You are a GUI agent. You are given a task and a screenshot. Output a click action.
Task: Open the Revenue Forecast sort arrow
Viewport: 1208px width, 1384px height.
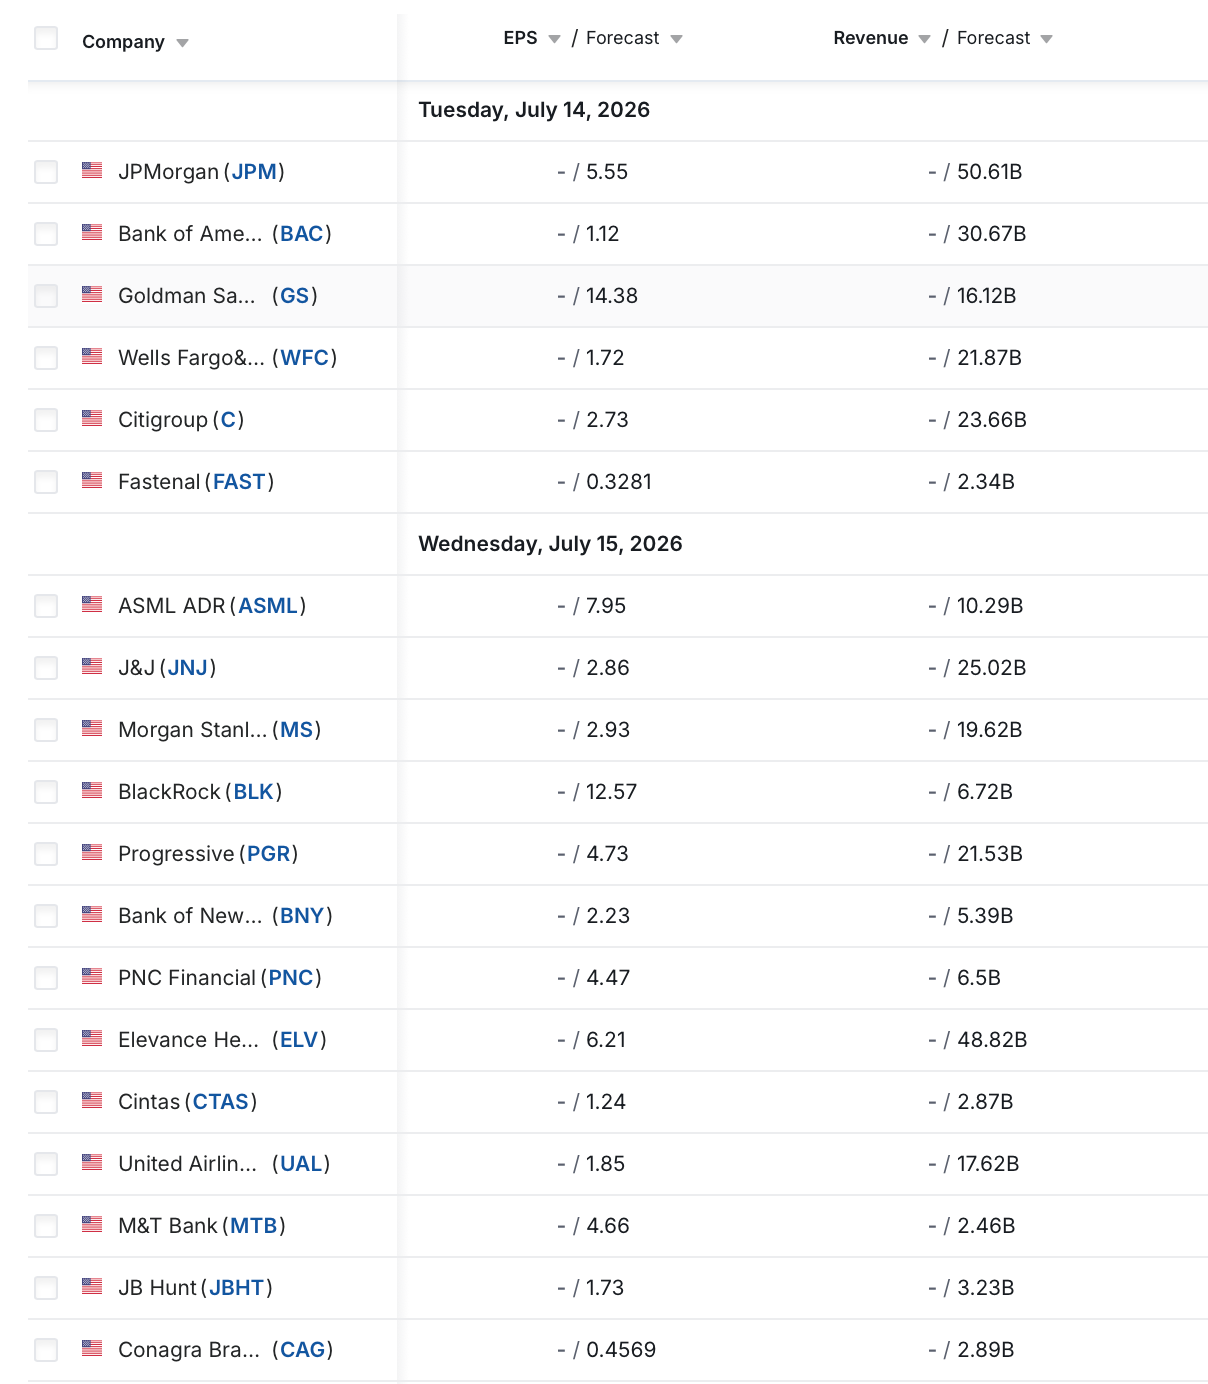(x=1046, y=39)
